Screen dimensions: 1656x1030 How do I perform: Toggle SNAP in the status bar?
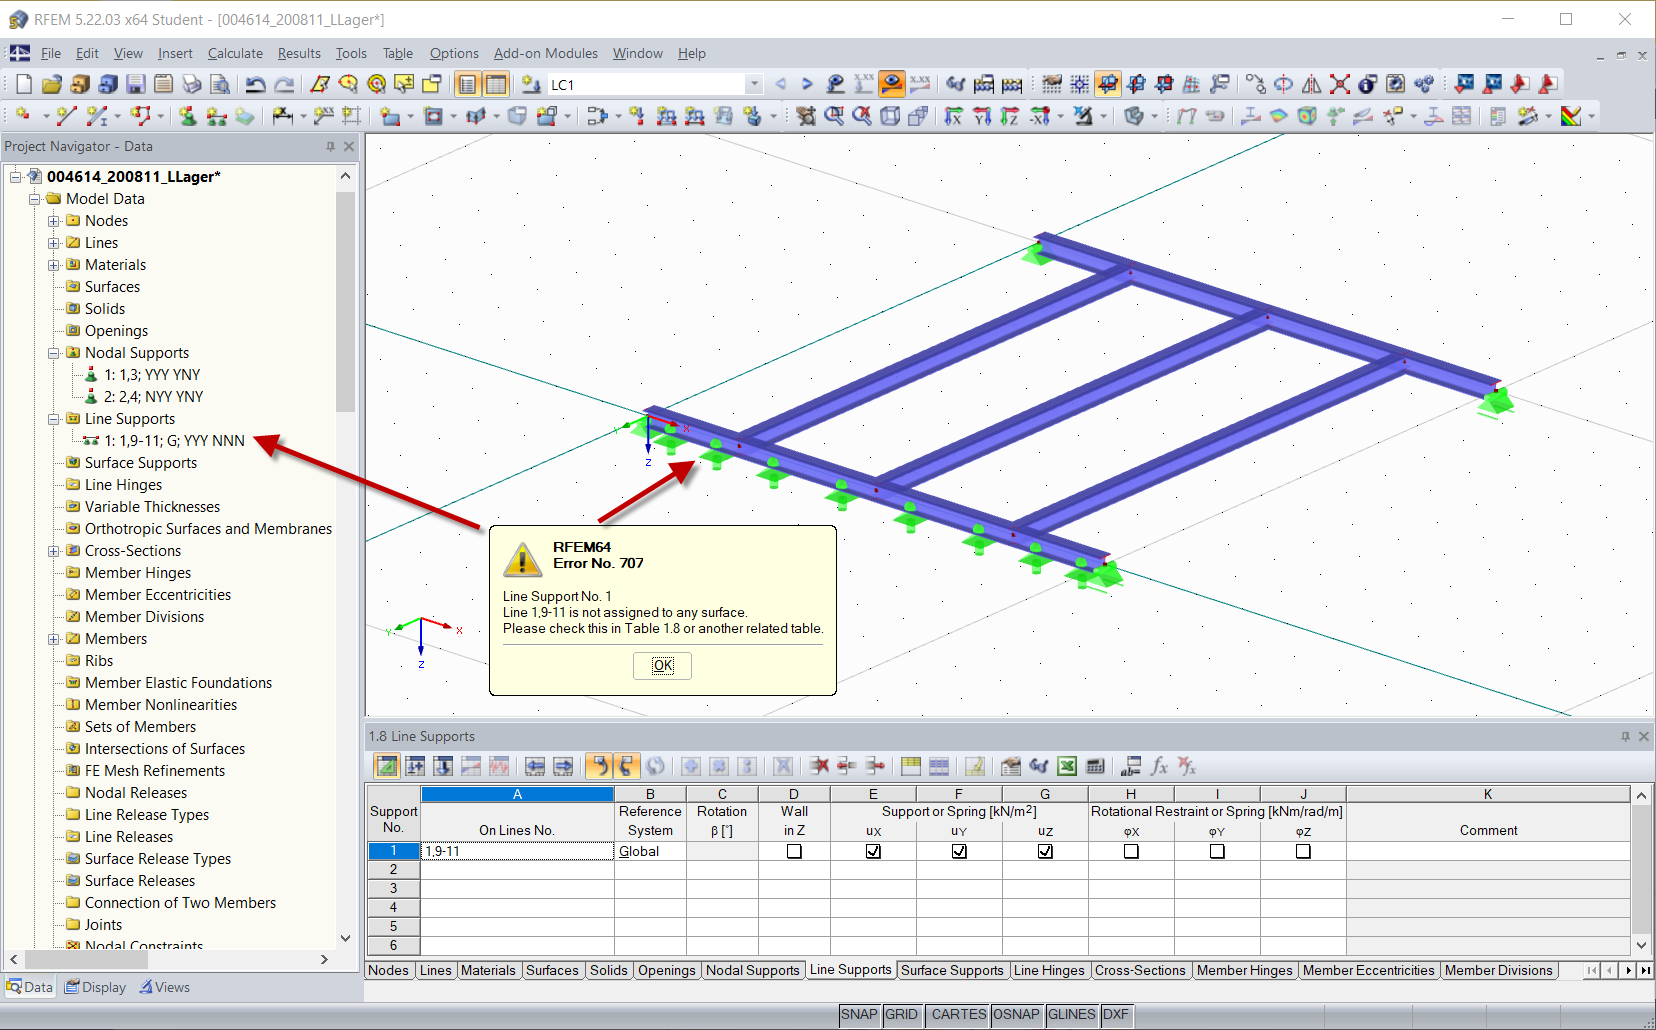click(859, 1014)
